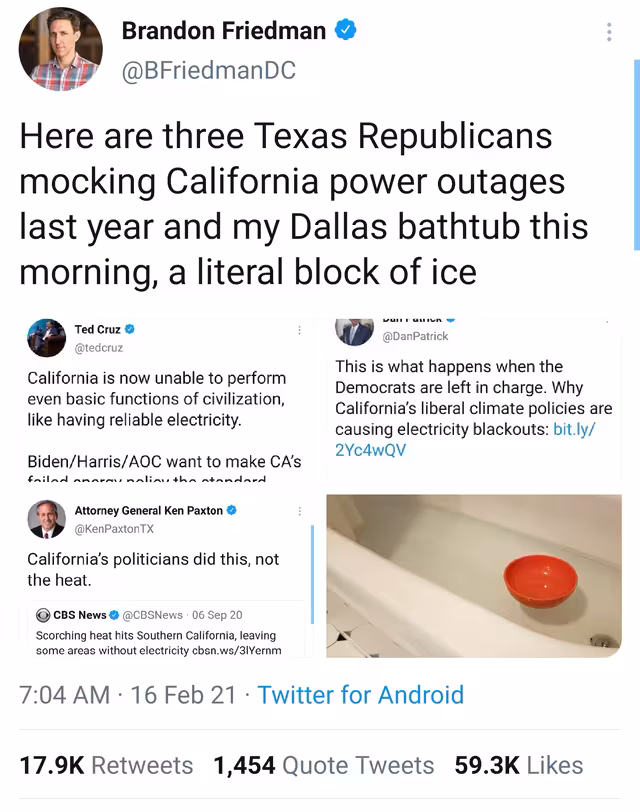The image size is (640, 812).
Task: Click Brandon Friedman's verified badge
Action: [346, 31]
